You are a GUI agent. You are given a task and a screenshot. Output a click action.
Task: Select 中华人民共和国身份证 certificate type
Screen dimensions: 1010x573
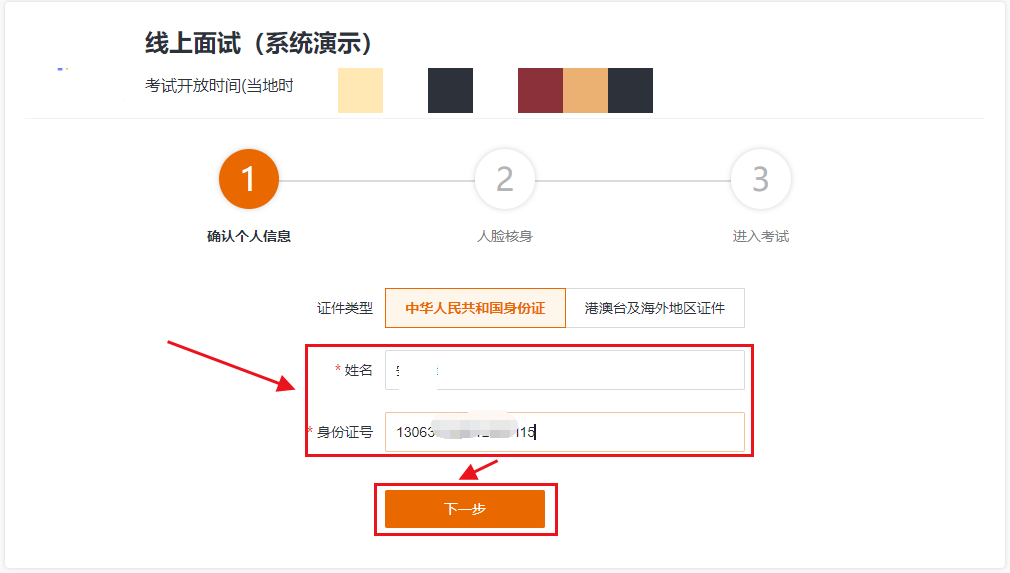[475, 308]
